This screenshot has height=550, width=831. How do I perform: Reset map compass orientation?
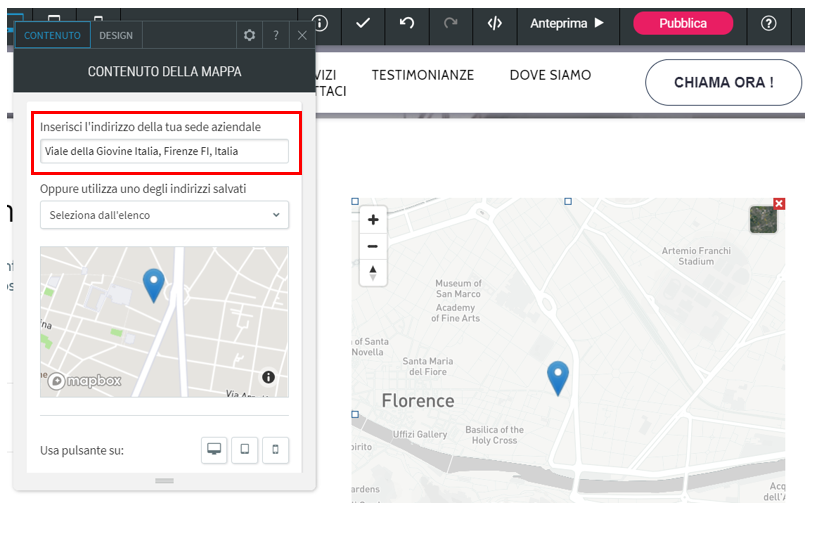click(x=373, y=272)
